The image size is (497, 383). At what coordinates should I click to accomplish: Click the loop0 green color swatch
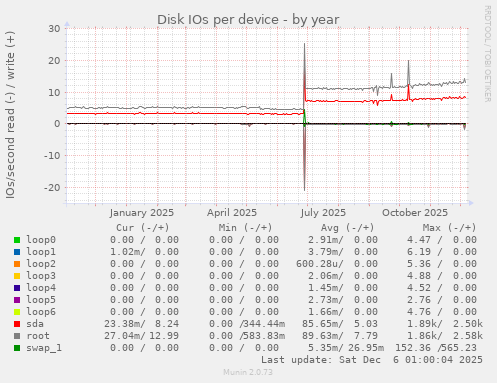coord(17,240)
